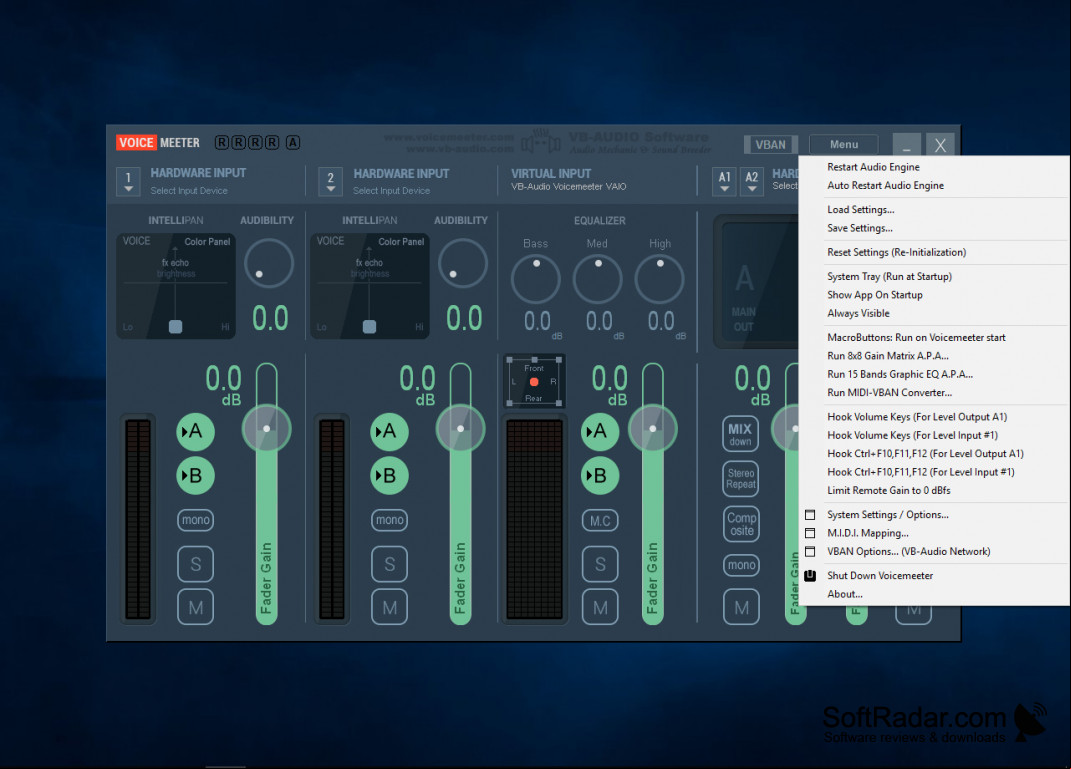The width and height of the screenshot is (1071, 769).
Task: Click the Intellipan handle of input 1
Action: 176,326
